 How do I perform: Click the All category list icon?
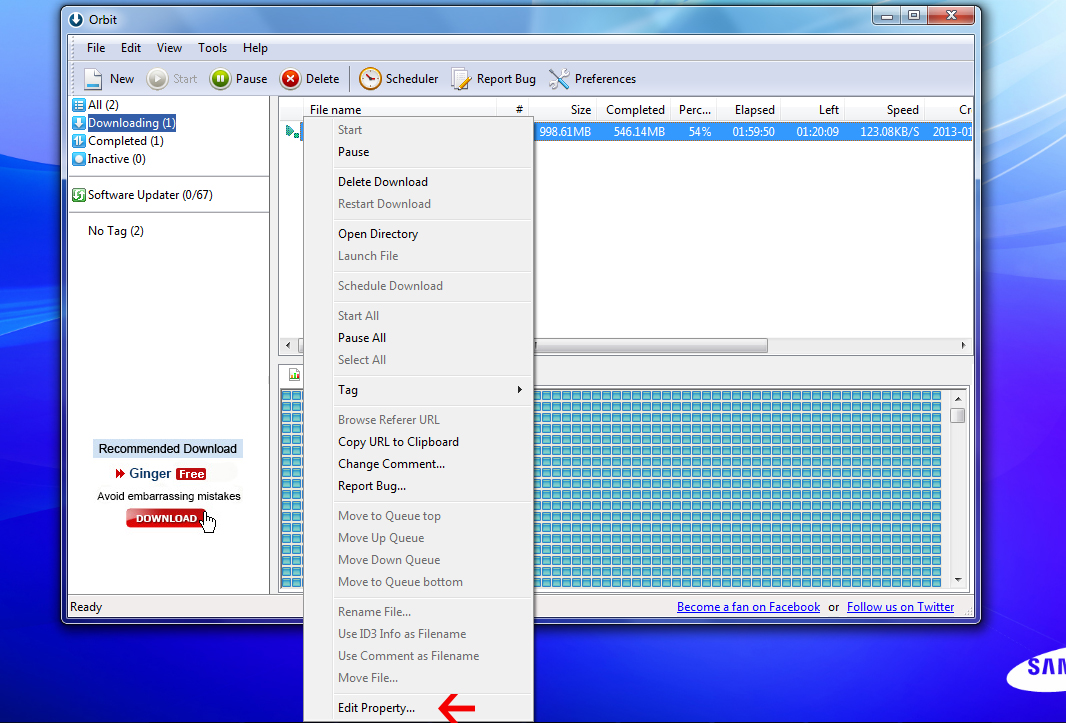pos(79,105)
